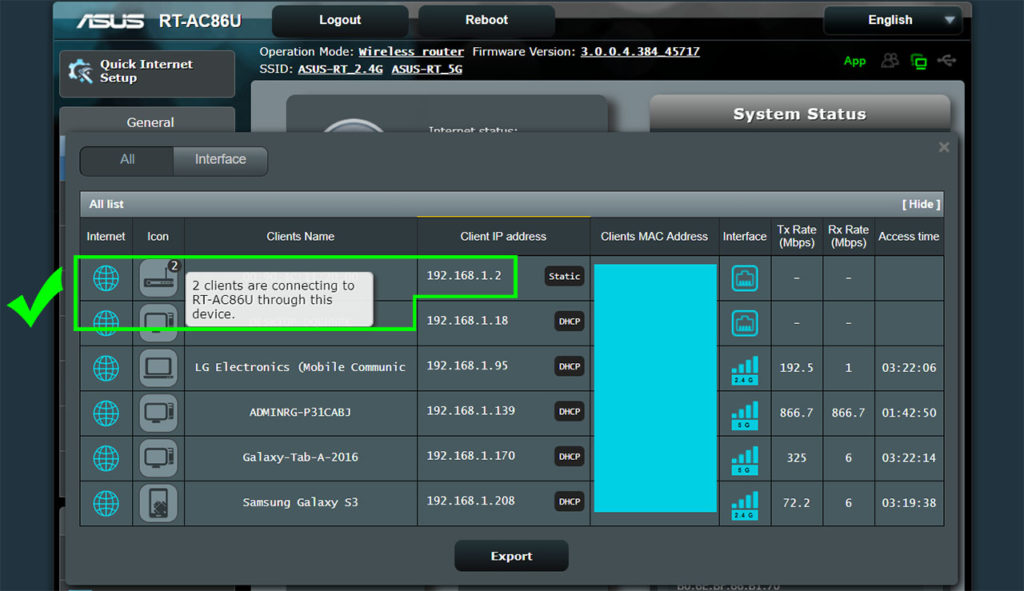Open the guest network clients icon beside App
Image resolution: width=1024 pixels, height=591 pixels.
click(x=888, y=60)
